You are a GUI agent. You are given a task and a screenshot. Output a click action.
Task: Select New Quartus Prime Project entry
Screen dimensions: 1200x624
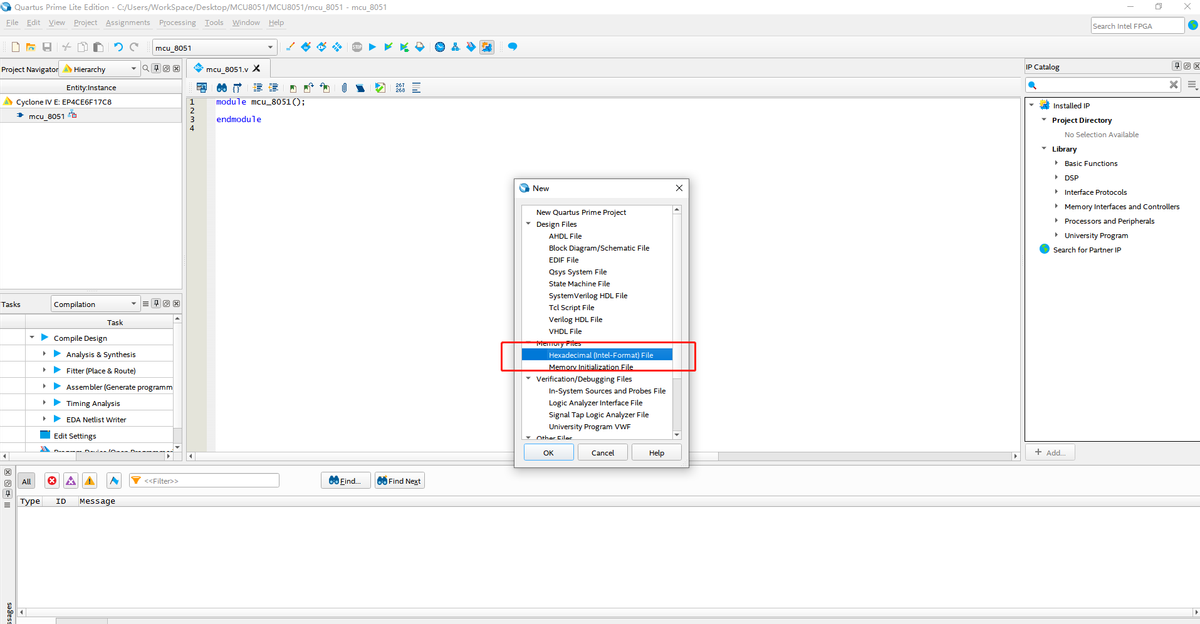click(581, 212)
